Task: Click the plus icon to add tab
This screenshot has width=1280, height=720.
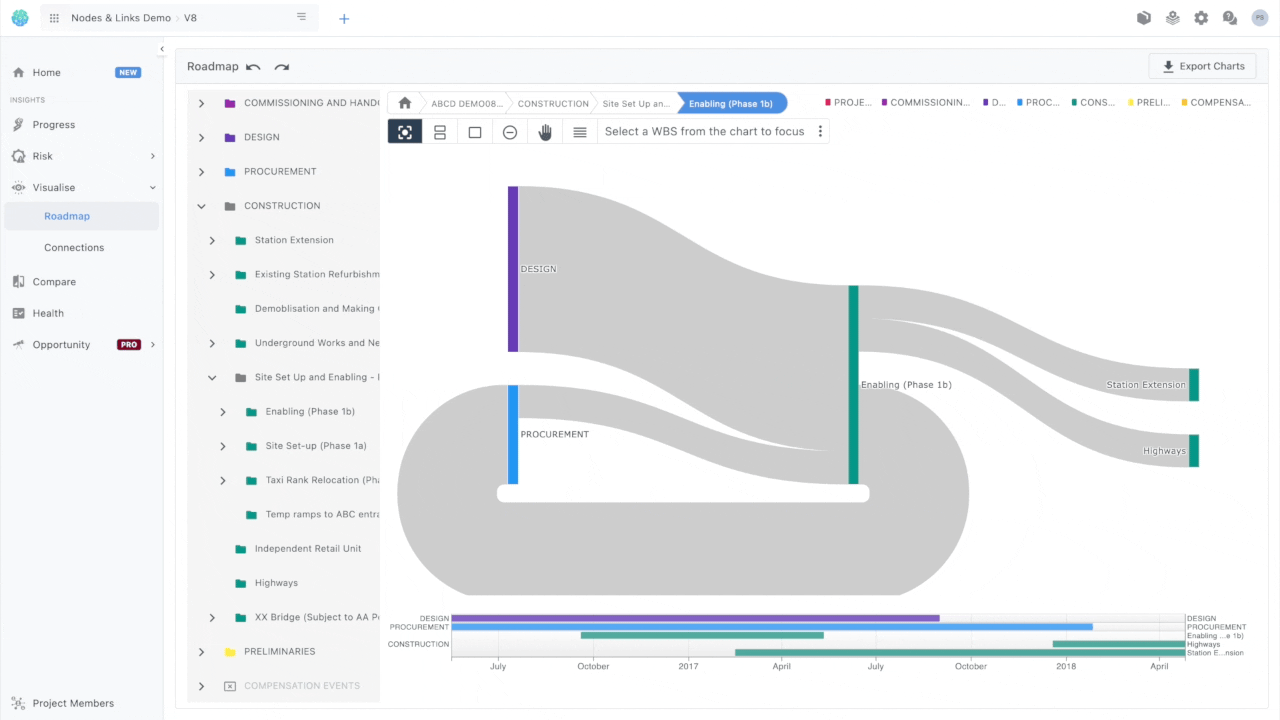Action: click(x=344, y=18)
